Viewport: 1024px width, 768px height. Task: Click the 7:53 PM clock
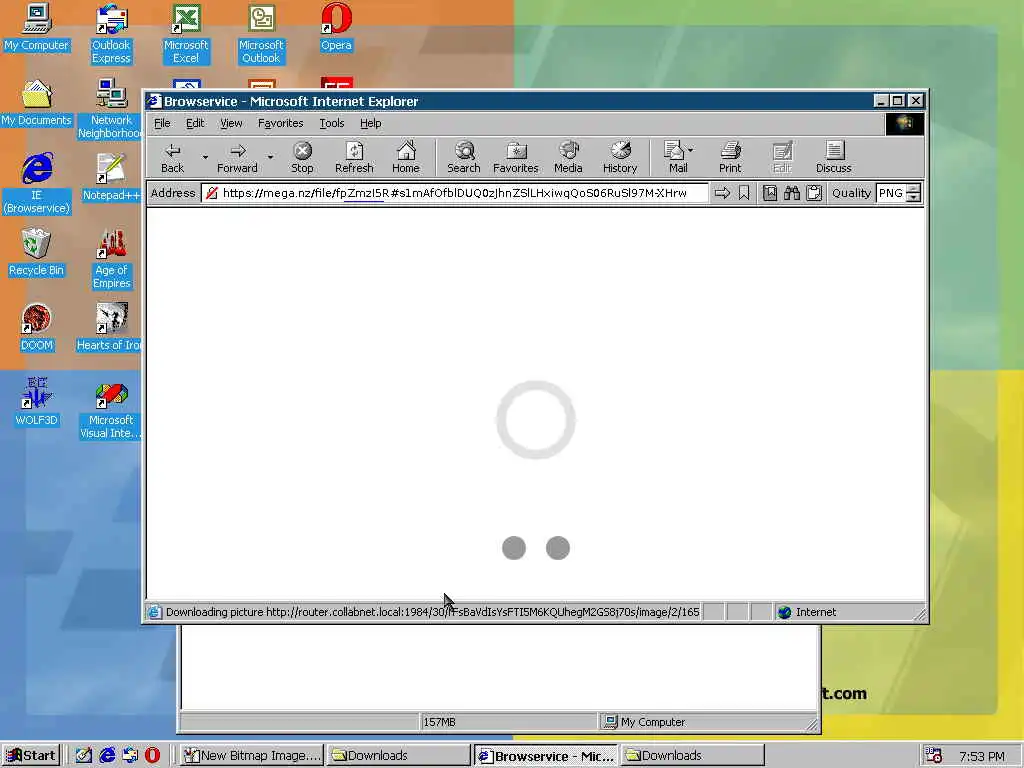(x=982, y=756)
